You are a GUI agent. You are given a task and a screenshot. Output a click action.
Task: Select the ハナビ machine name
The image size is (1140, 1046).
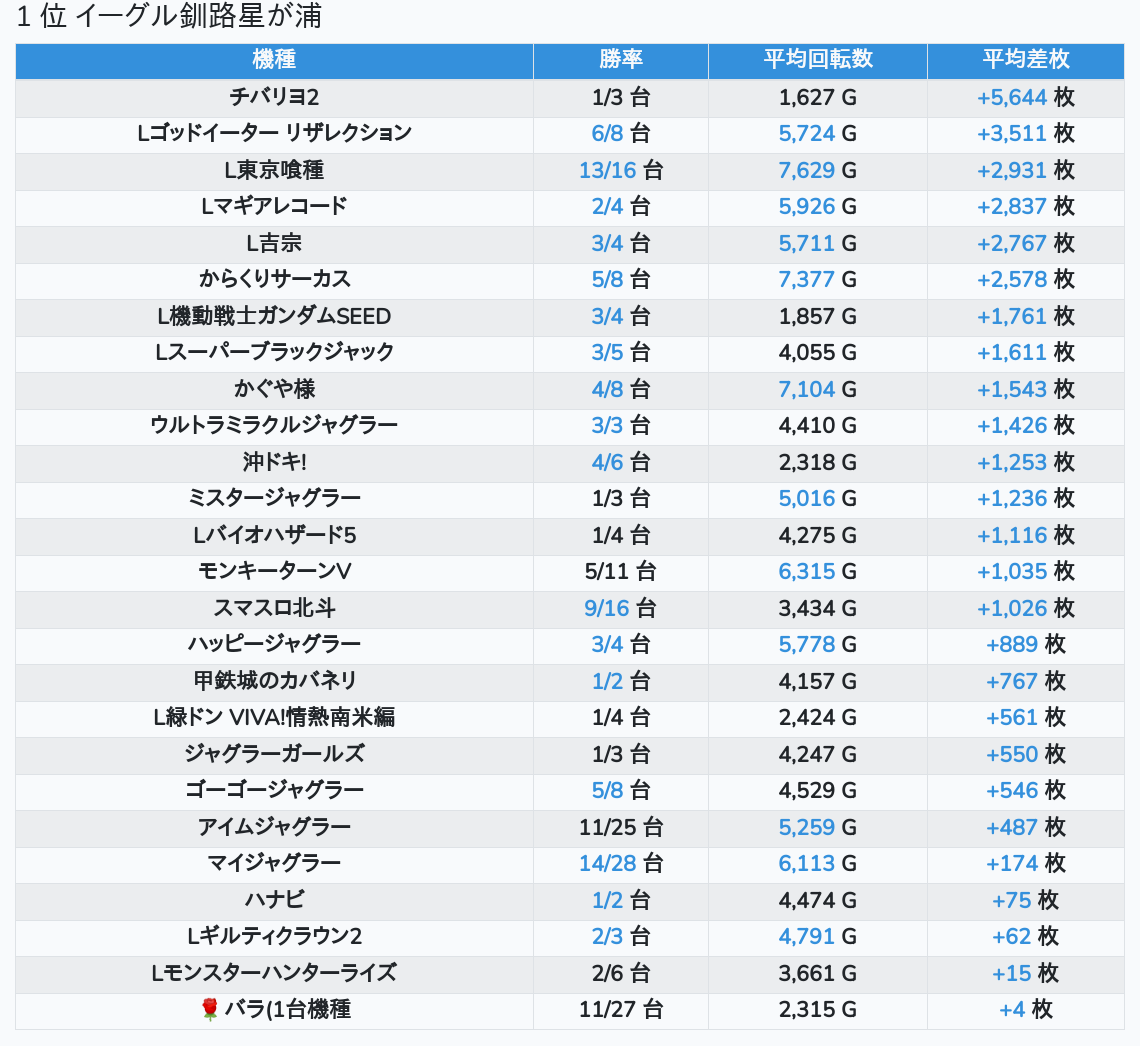click(x=274, y=901)
